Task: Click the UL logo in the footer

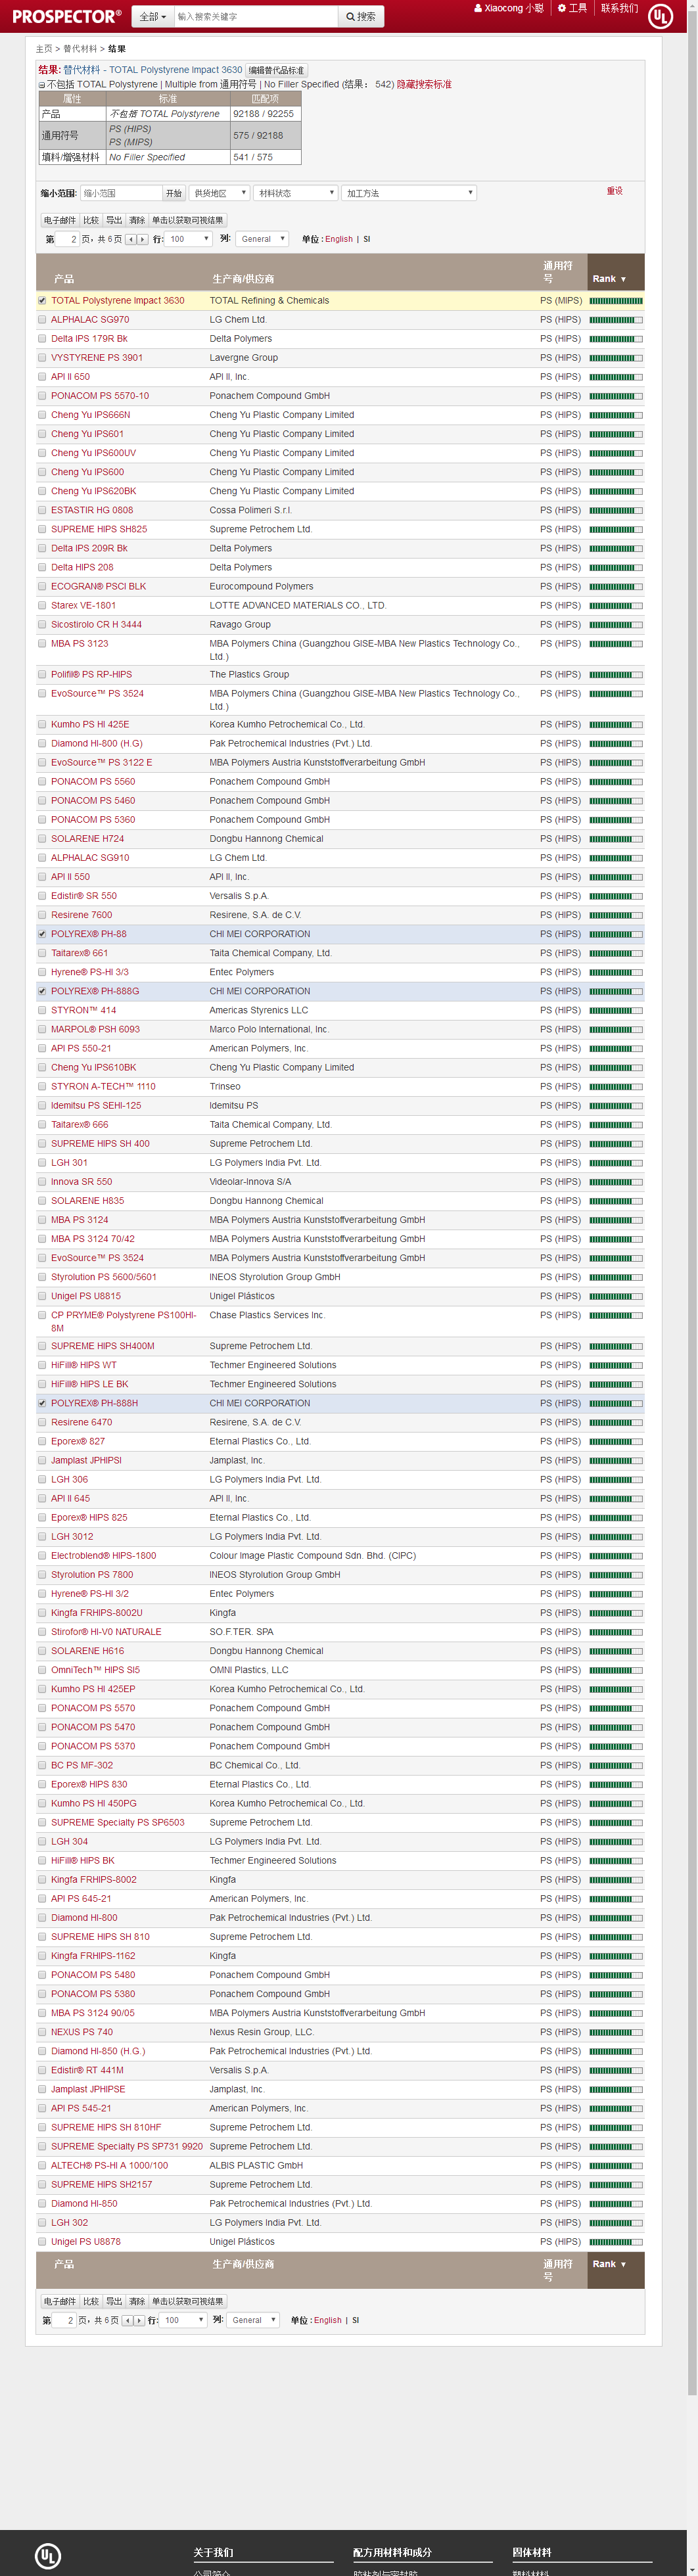Action: pos(47,2555)
